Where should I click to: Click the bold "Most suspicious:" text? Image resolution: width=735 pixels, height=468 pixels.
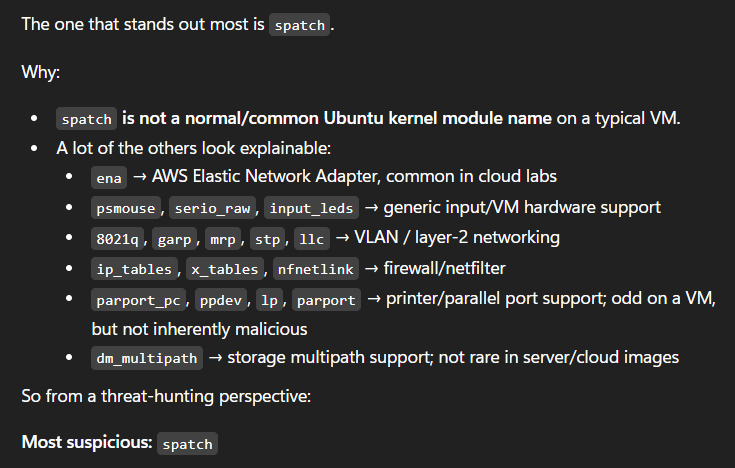(x=86, y=443)
